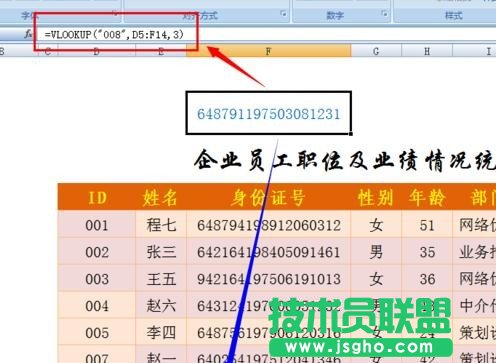The height and width of the screenshot is (363, 496).
Task: Click the fx insert function icon
Action: (x=28, y=34)
